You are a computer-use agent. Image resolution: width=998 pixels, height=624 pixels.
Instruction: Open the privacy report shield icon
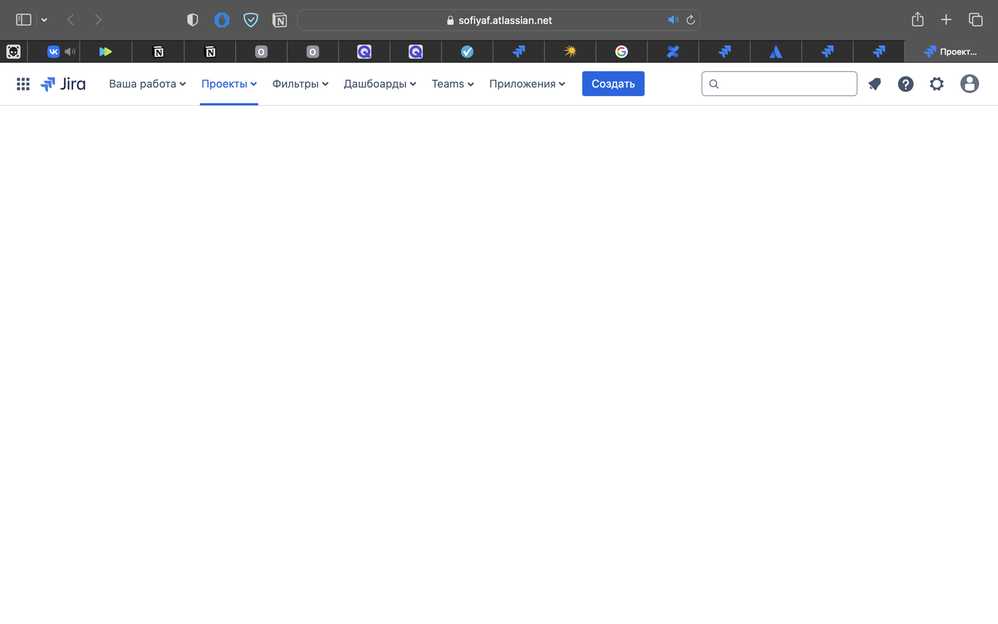pyautogui.click(x=192, y=20)
